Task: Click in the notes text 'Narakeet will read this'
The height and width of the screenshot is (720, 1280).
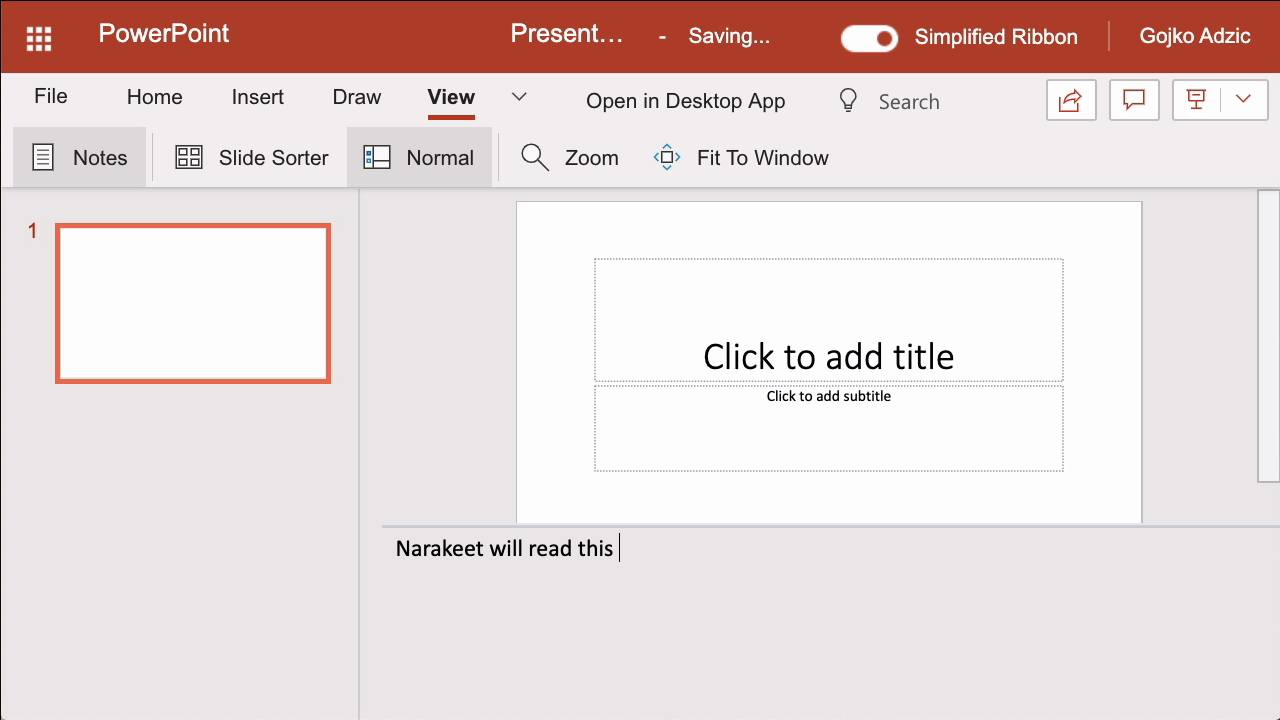Action: (x=504, y=548)
